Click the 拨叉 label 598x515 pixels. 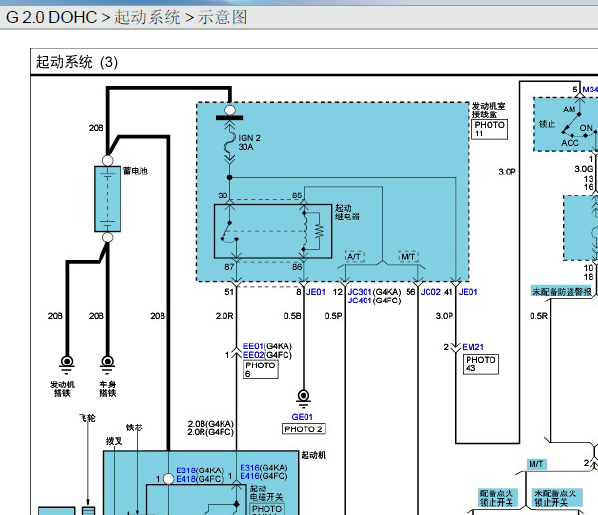(x=114, y=441)
